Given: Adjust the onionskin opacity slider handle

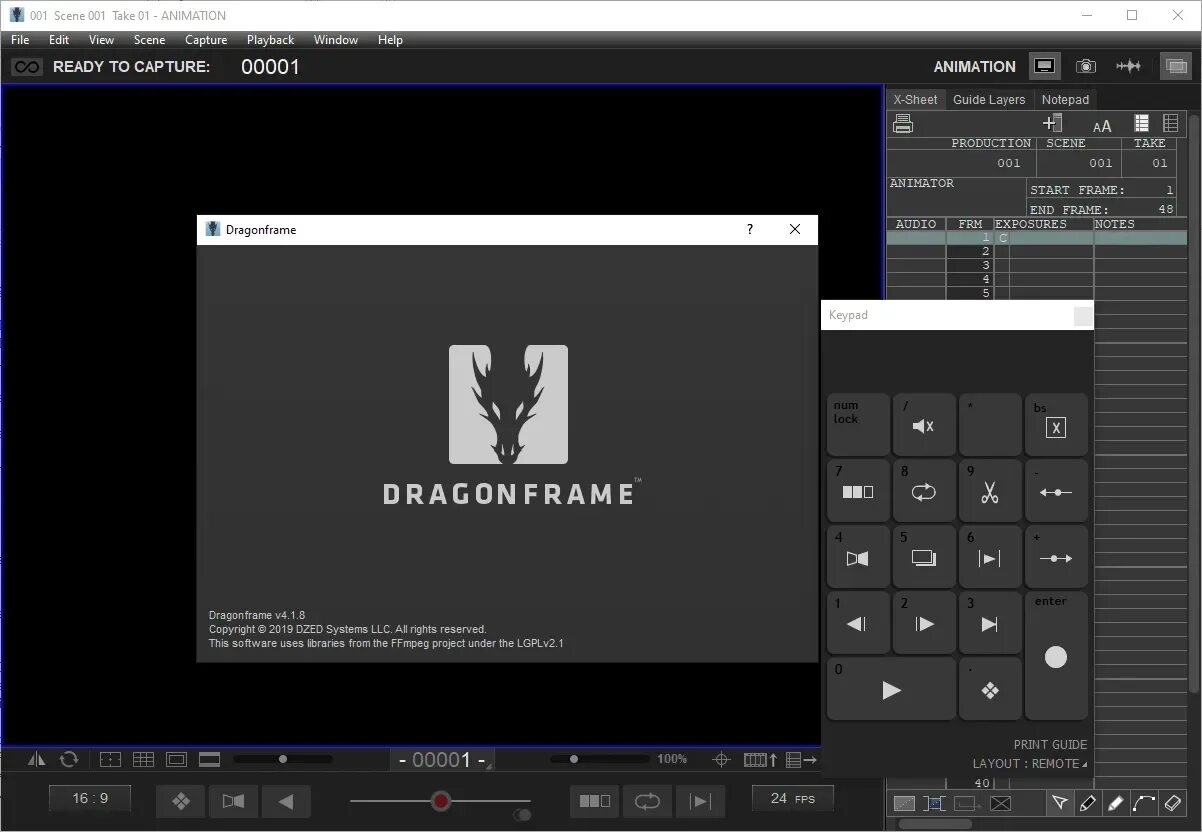Looking at the screenshot, I should tap(441, 801).
